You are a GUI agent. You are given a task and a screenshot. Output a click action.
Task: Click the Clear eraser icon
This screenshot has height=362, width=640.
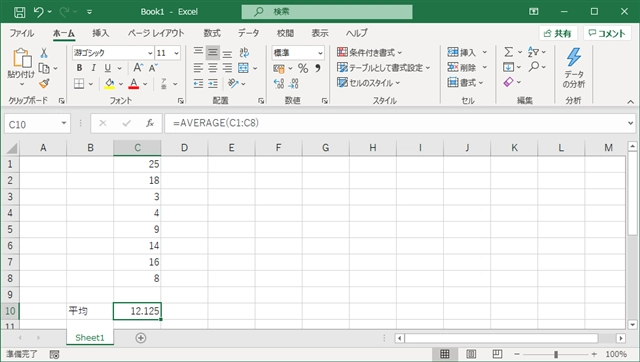click(x=509, y=82)
